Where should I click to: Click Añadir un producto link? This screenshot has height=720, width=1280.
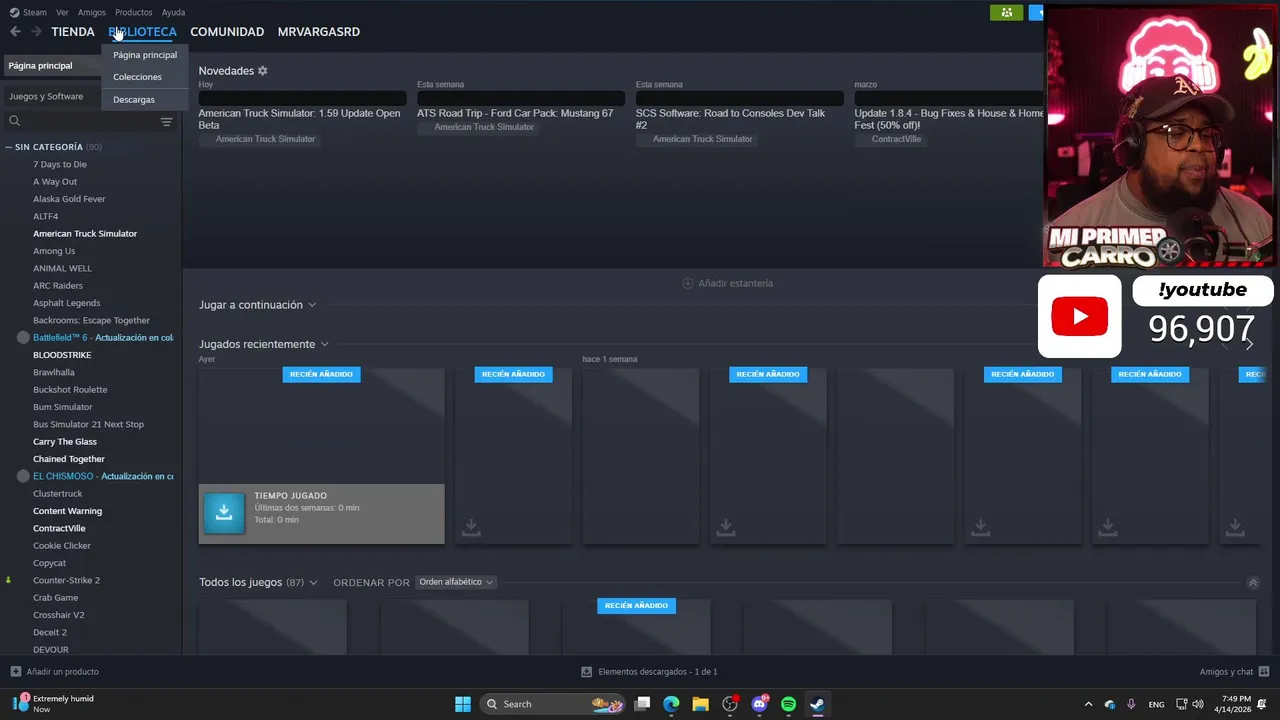pos(62,672)
